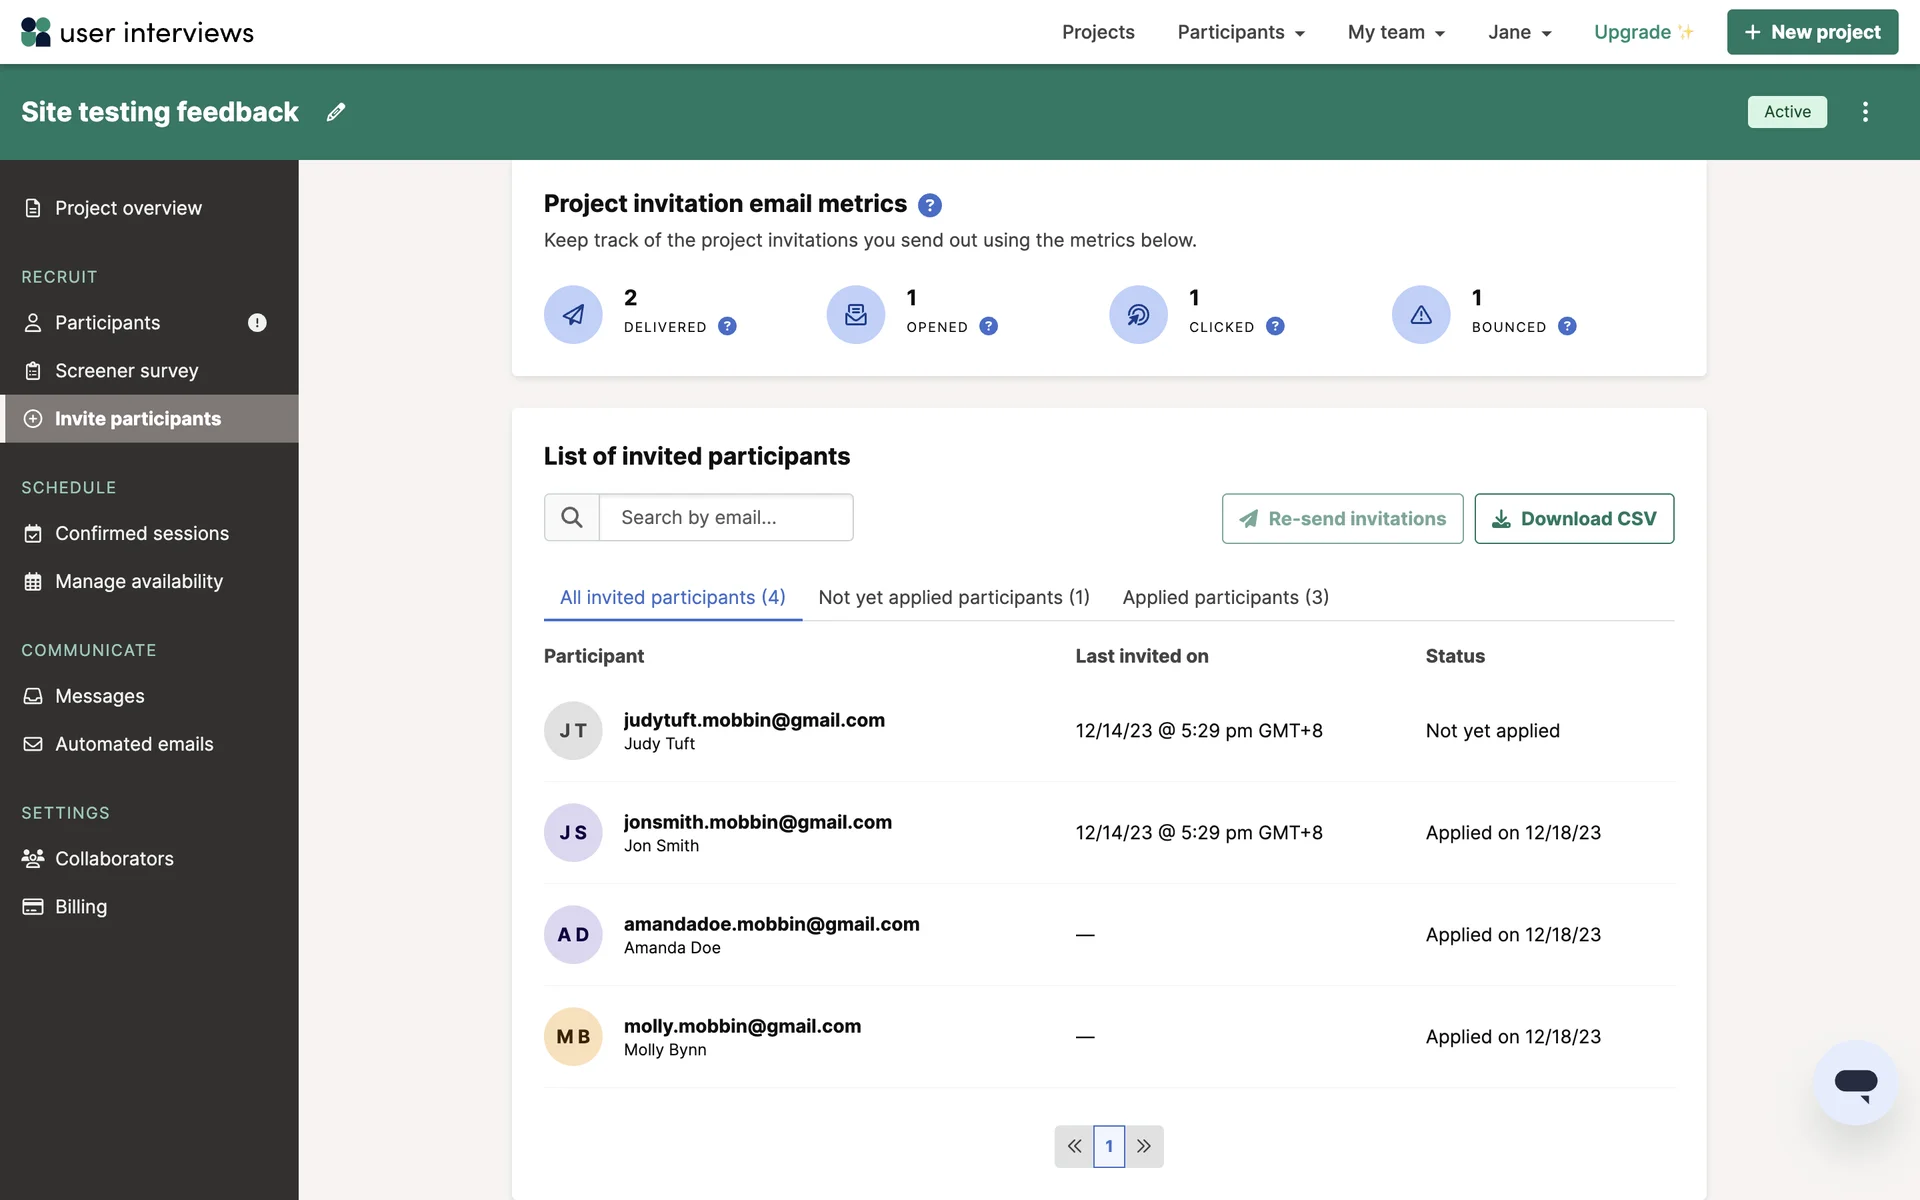This screenshot has width=1920, height=1200.
Task: Click the New project button
Action: coord(1811,32)
